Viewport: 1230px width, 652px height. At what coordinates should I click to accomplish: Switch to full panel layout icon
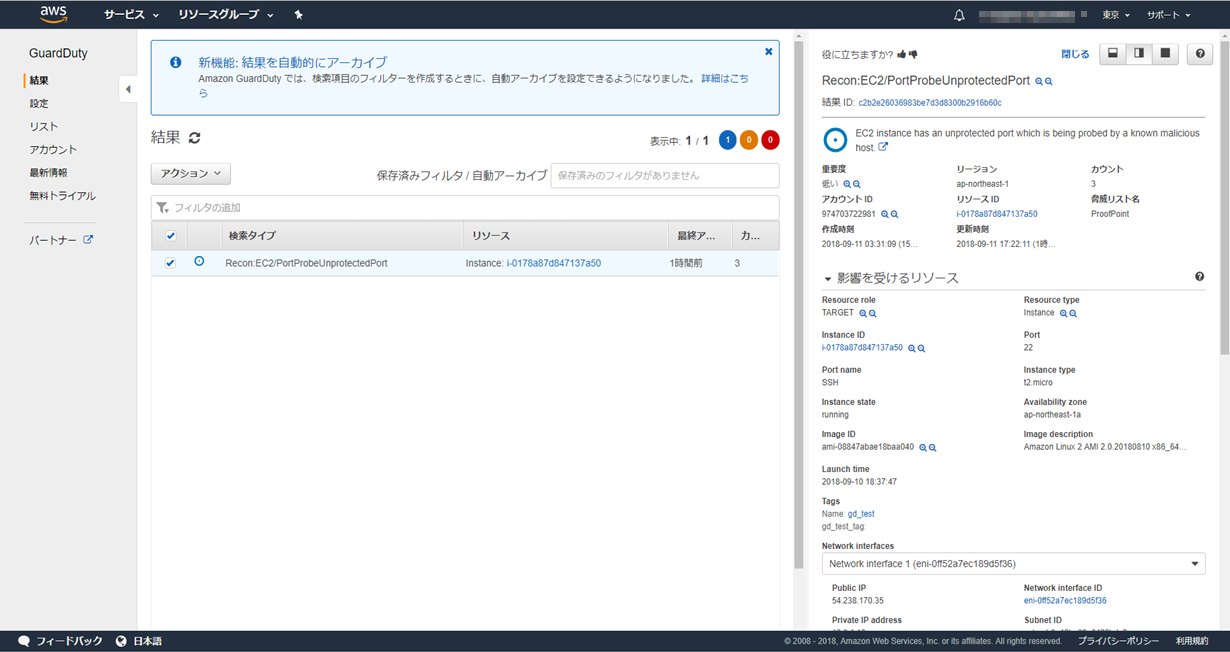[1164, 54]
